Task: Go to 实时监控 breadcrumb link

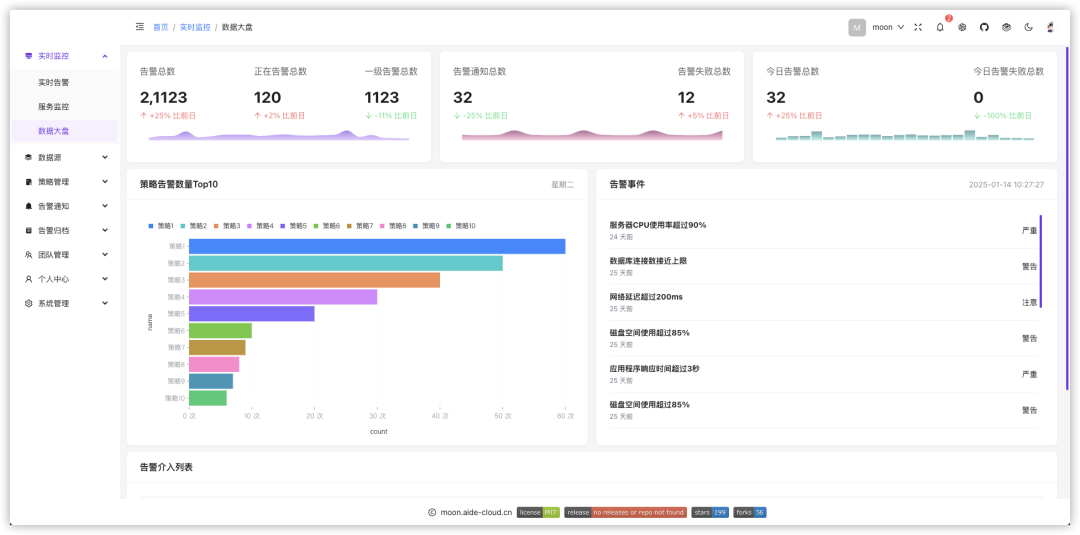Action: pyautogui.click(x=195, y=28)
